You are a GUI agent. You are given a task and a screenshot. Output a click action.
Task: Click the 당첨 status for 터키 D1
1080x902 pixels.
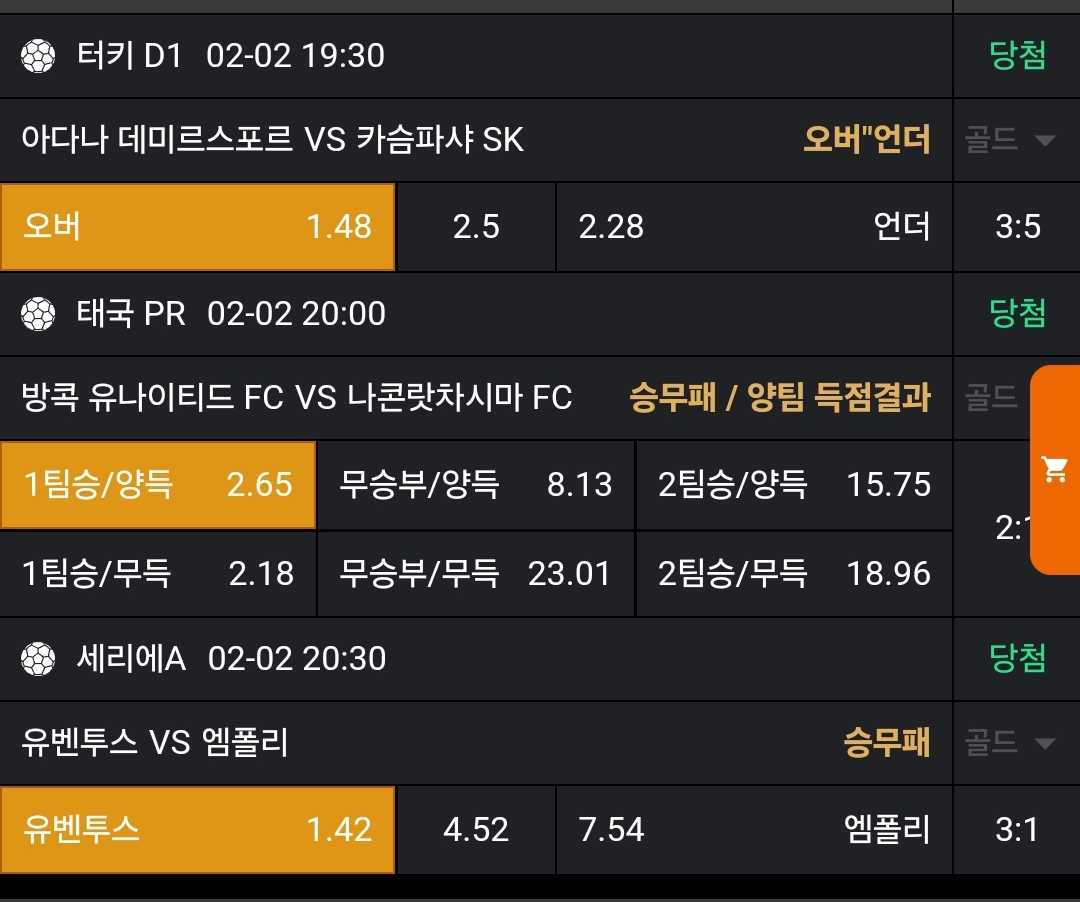click(1017, 55)
